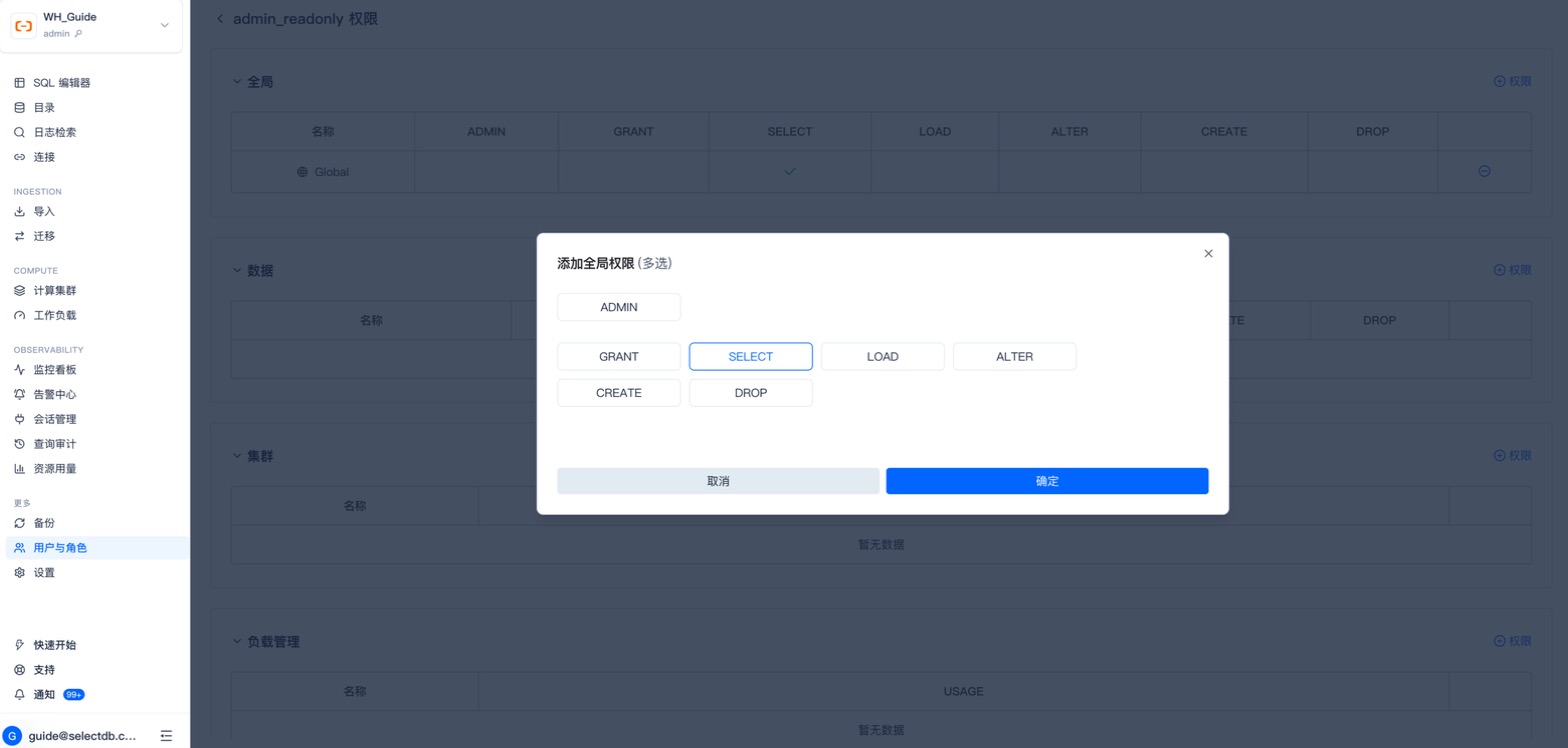Click the USAGE column header
The image size is (1568, 748).
point(964,692)
